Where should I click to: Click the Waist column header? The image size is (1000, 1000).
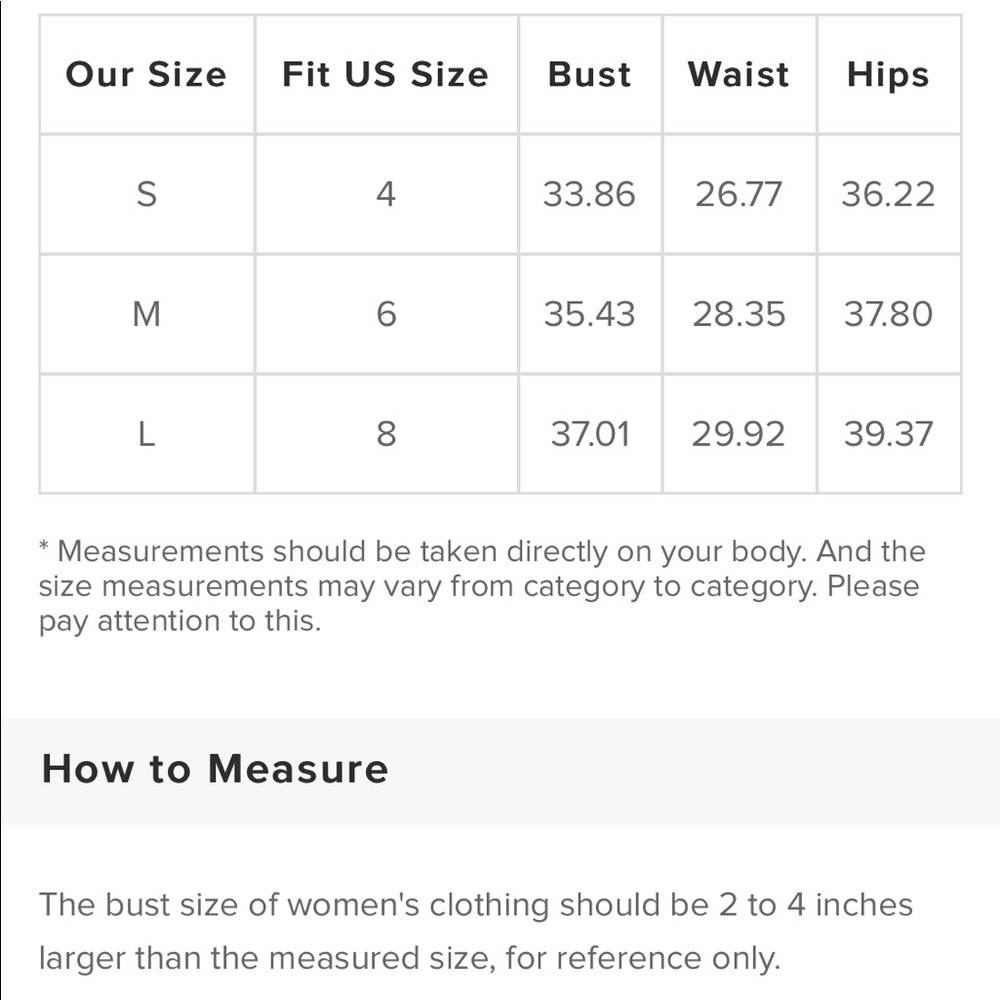click(x=739, y=75)
